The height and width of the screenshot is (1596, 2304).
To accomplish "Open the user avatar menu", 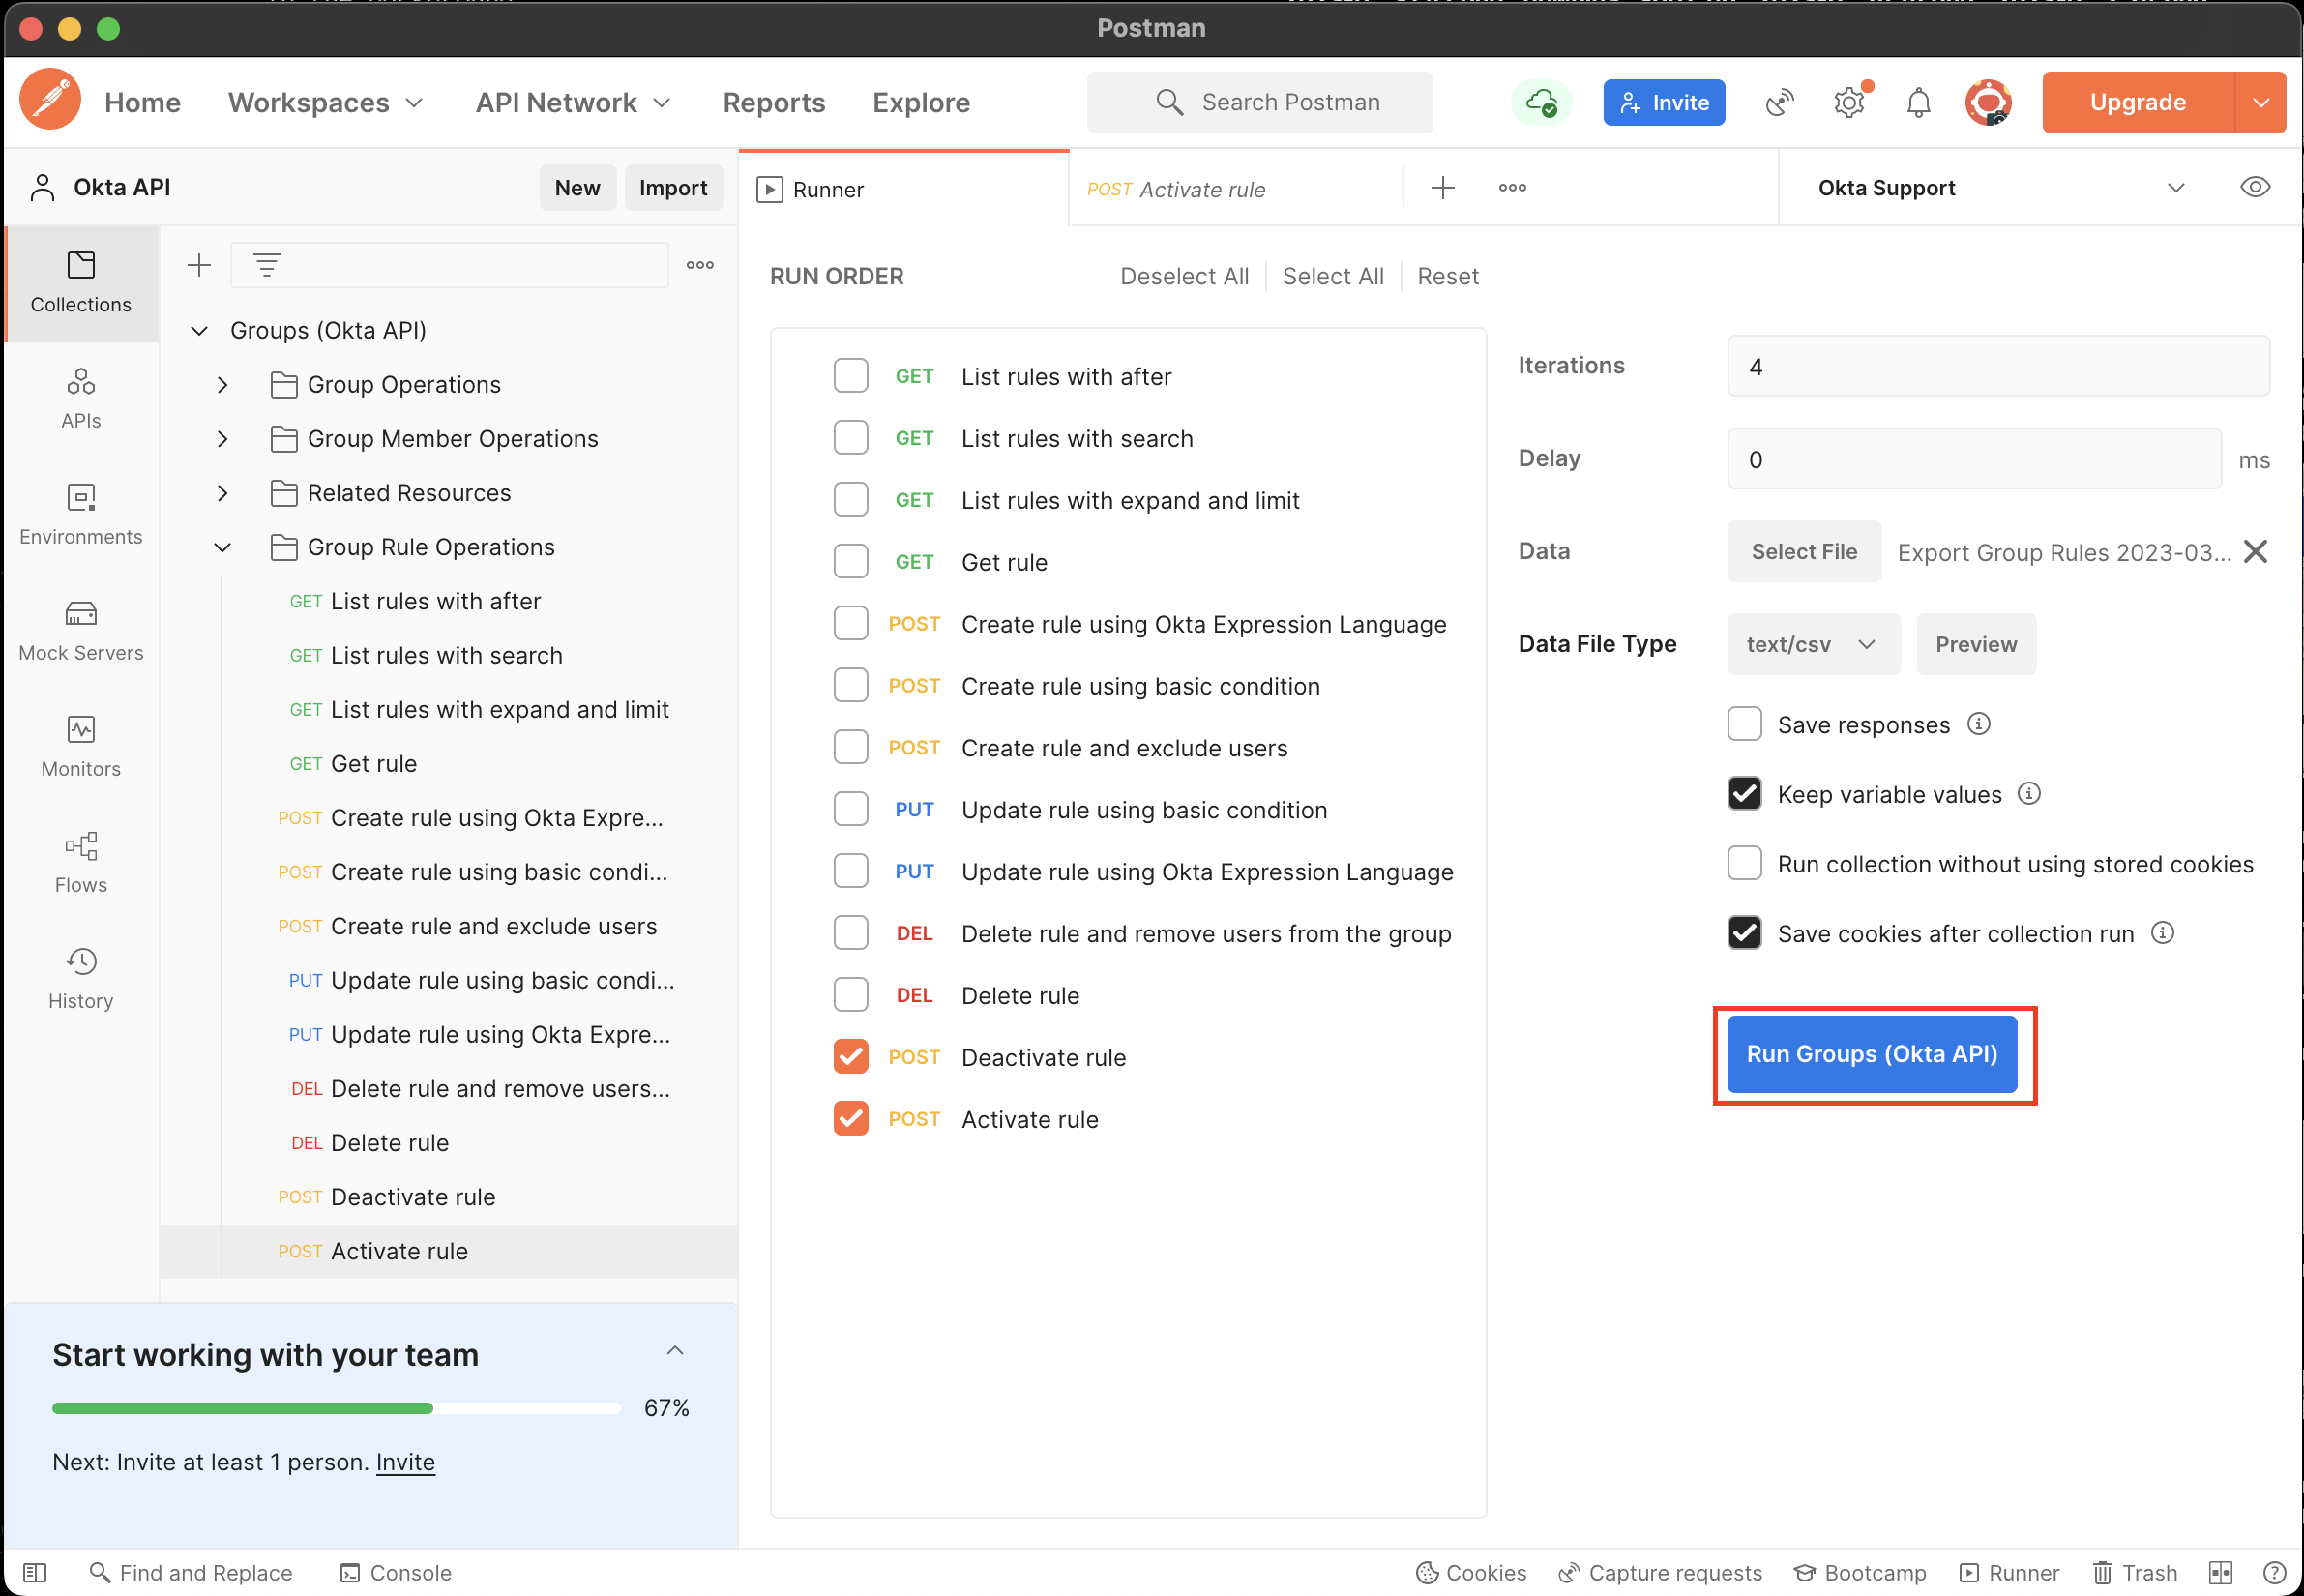I will tap(1988, 102).
